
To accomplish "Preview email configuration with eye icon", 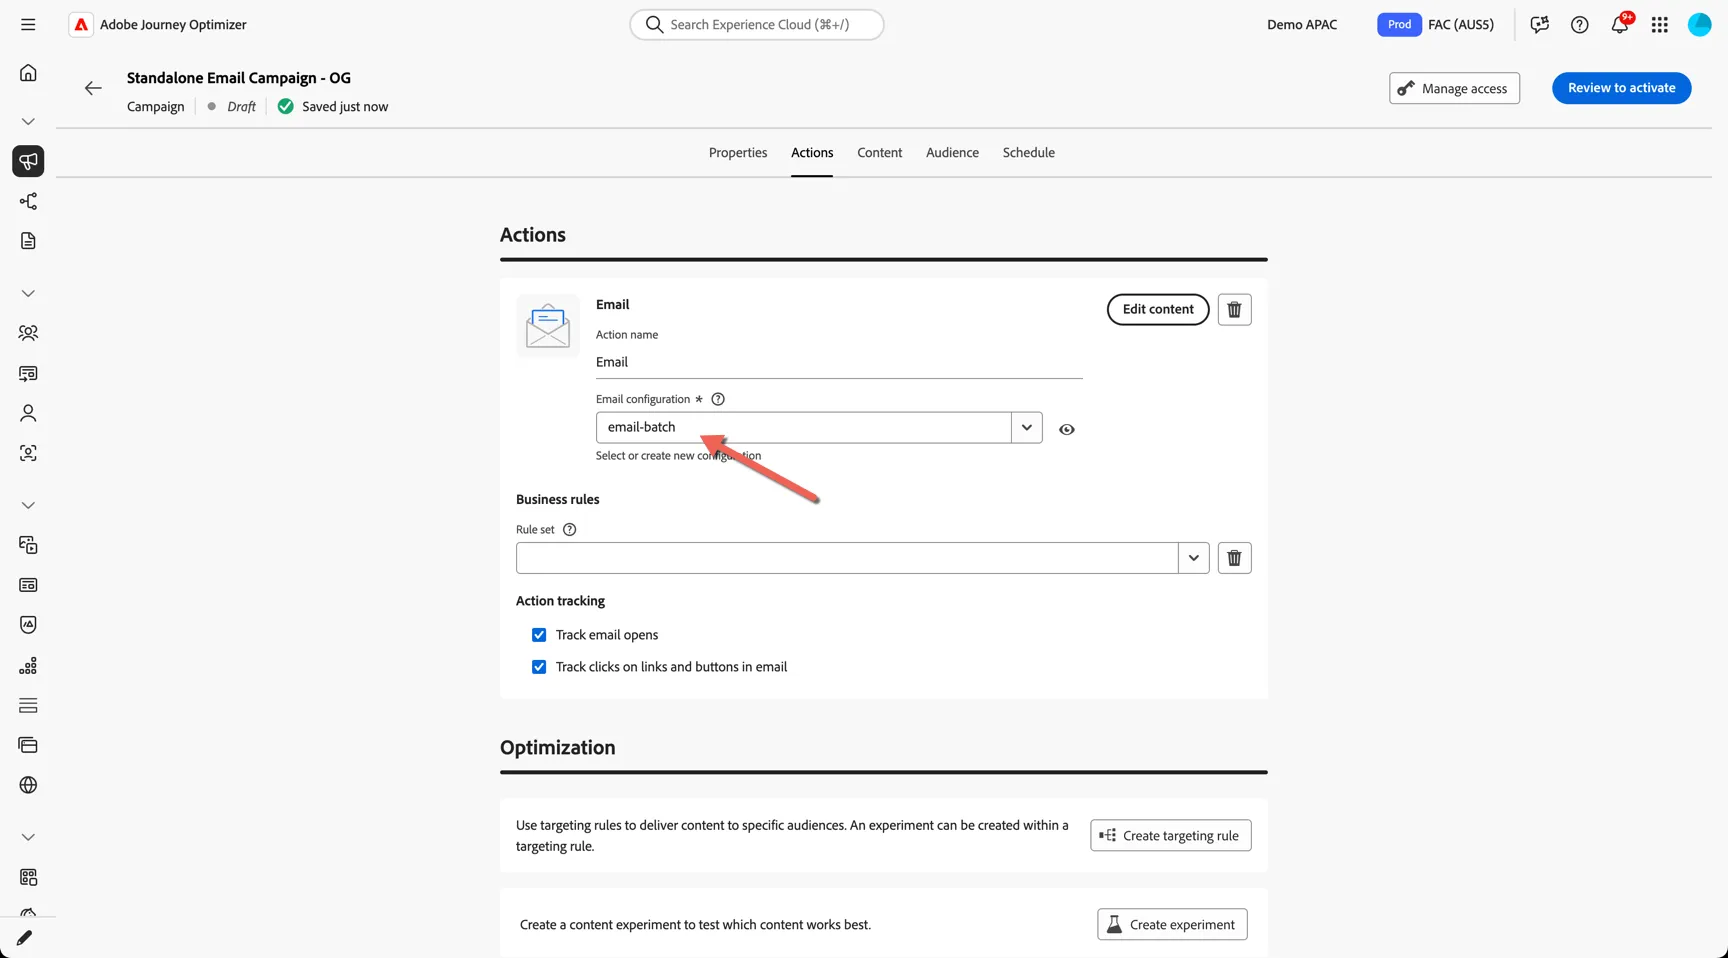I will tap(1067, 429).
